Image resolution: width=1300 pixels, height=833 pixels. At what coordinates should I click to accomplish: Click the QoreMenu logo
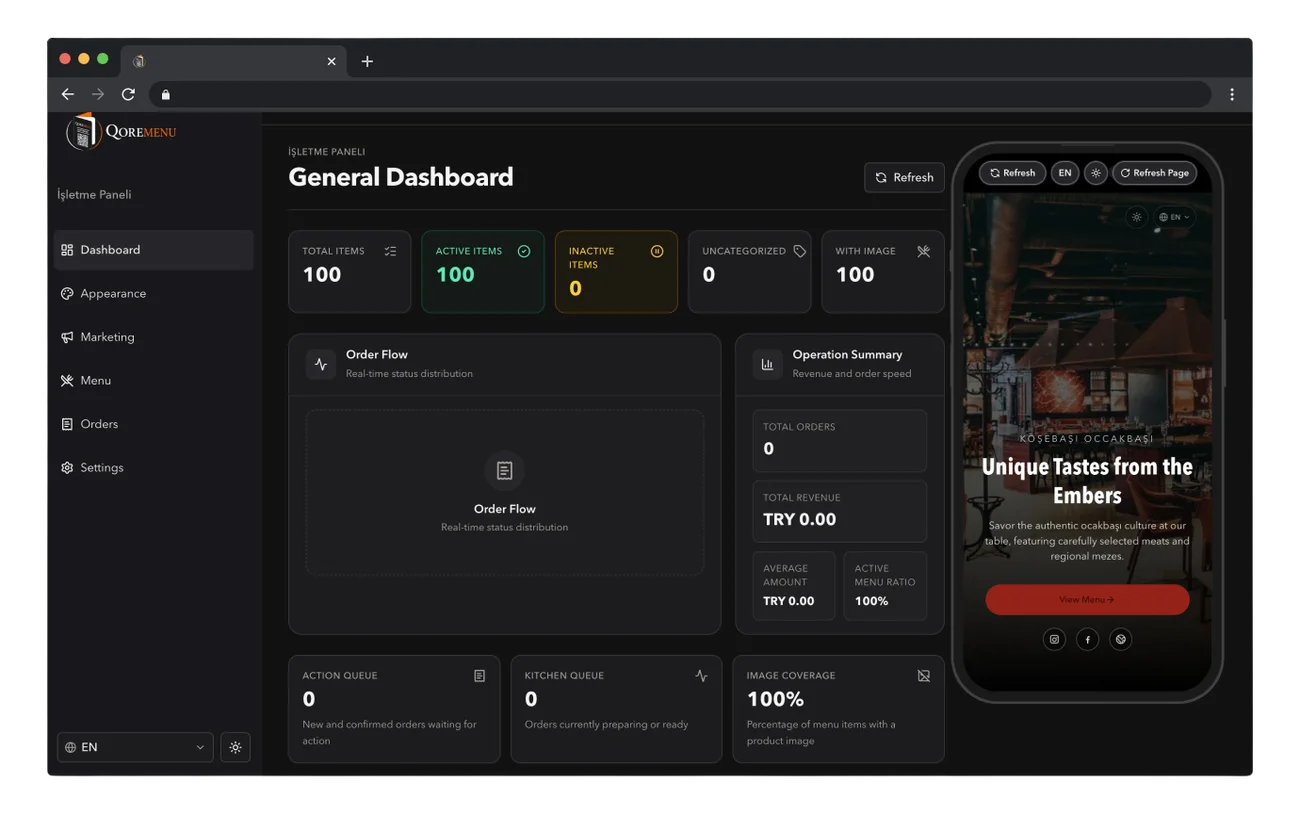(121, 132)
